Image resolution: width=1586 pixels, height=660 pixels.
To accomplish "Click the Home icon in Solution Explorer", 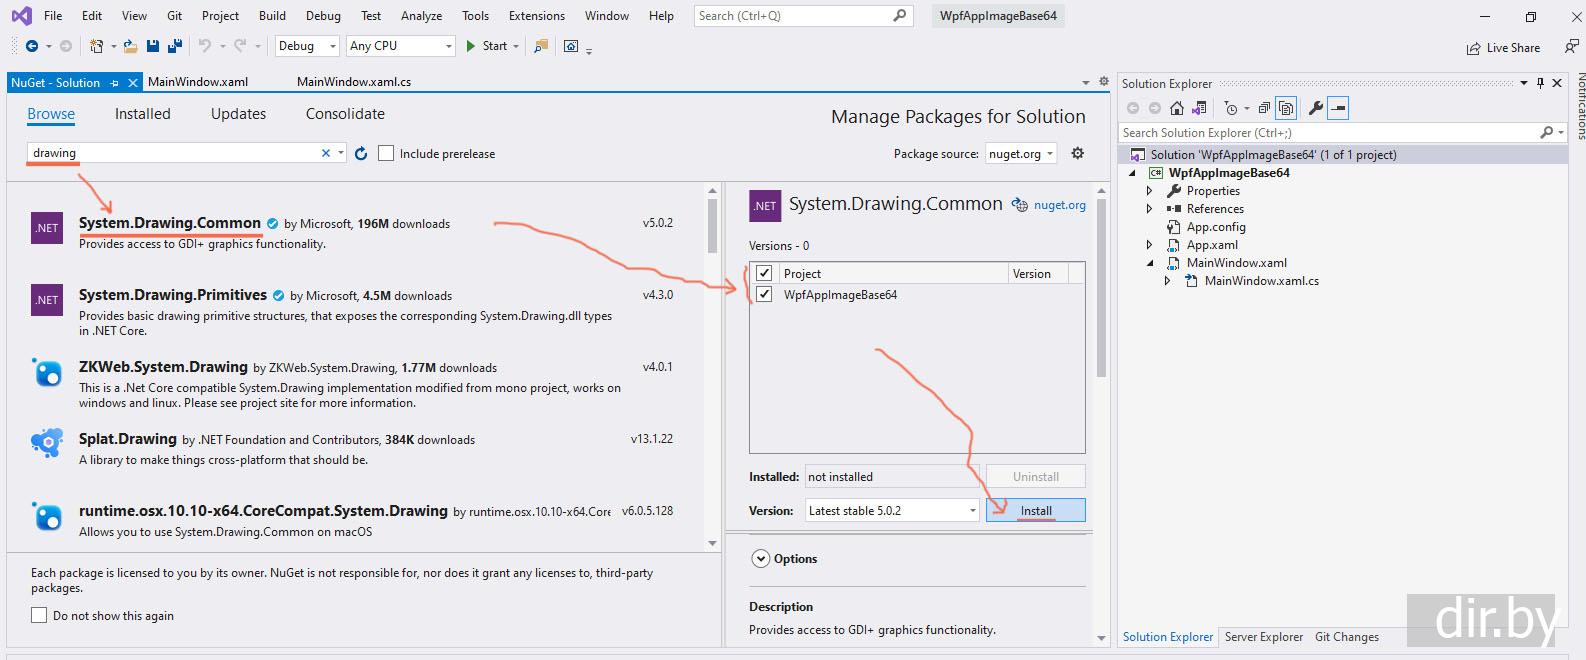I will click(x=1177, y=108).
